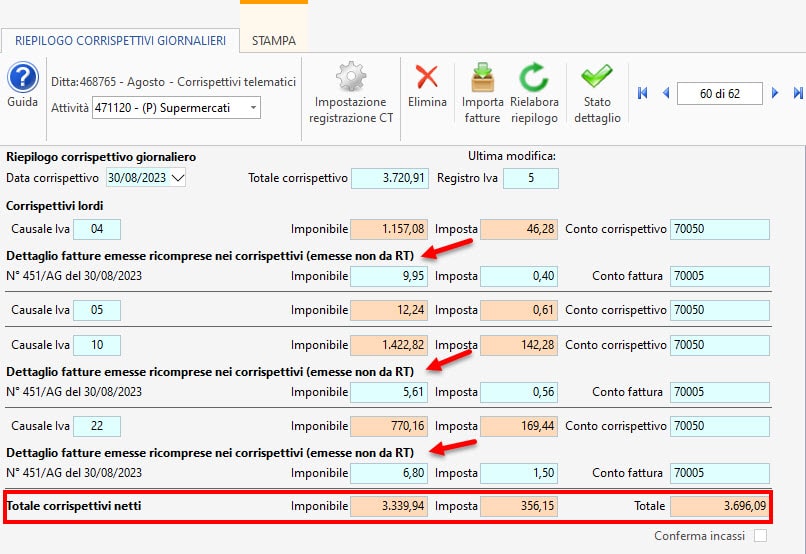Go to the previous record arrow
Viewport: 806px width, 554px height.
665,93
